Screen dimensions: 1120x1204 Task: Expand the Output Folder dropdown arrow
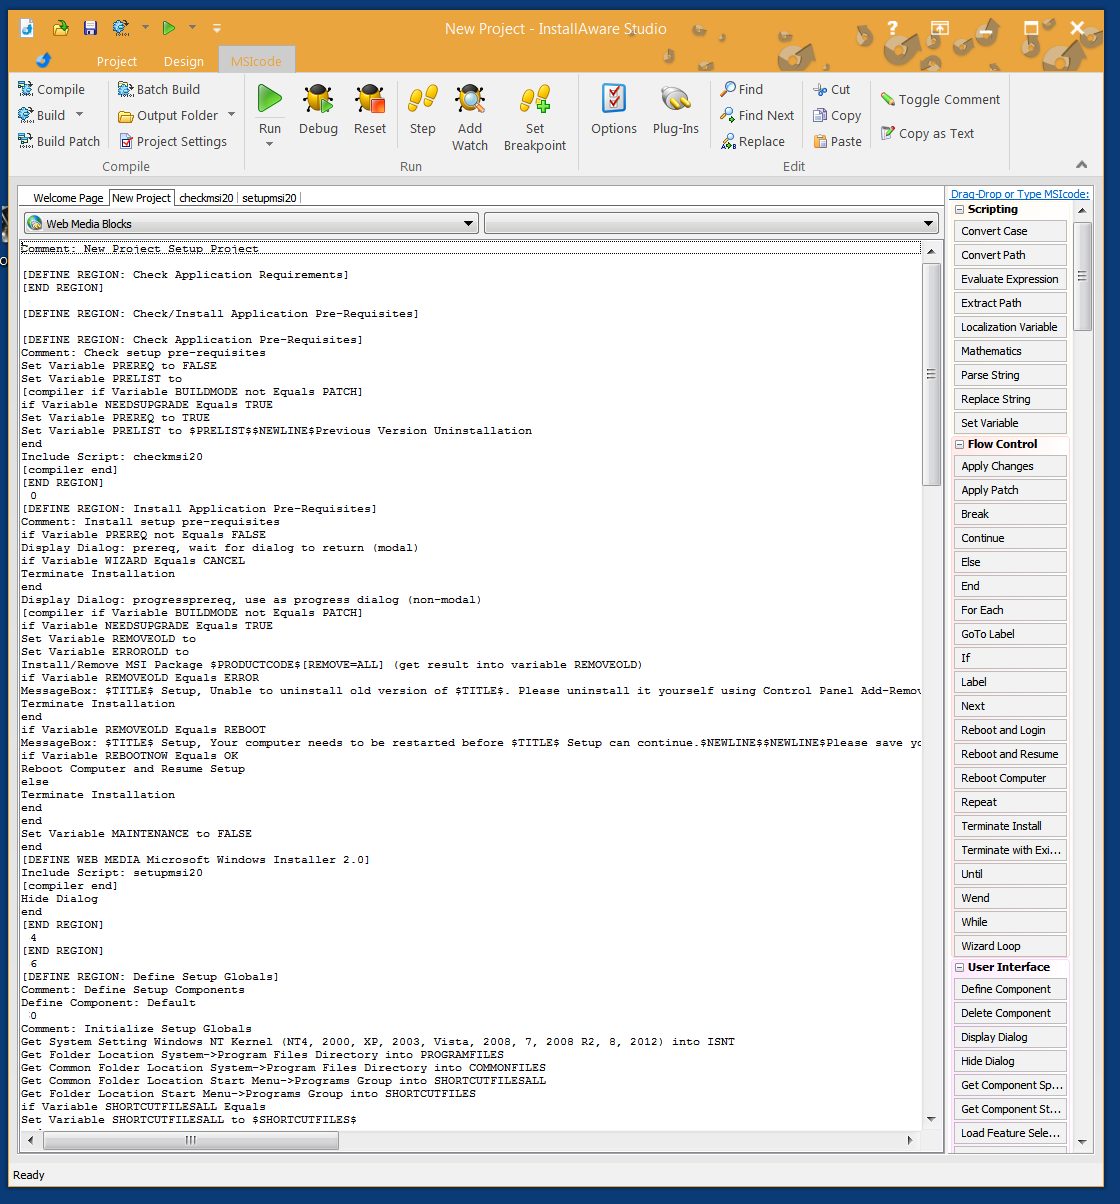pos(231,115)
